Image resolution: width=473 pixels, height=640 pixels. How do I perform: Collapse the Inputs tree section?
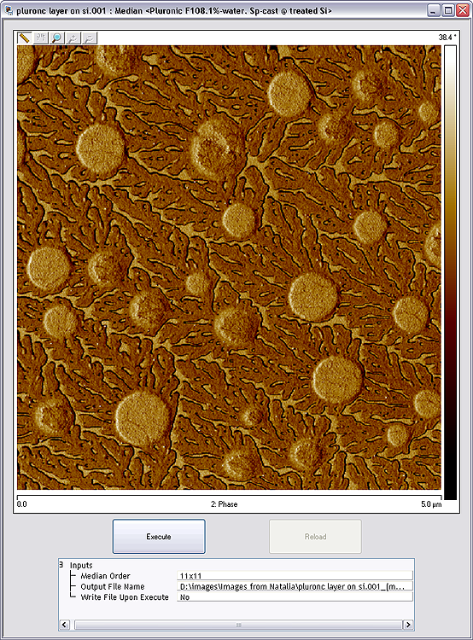point(61,565)
